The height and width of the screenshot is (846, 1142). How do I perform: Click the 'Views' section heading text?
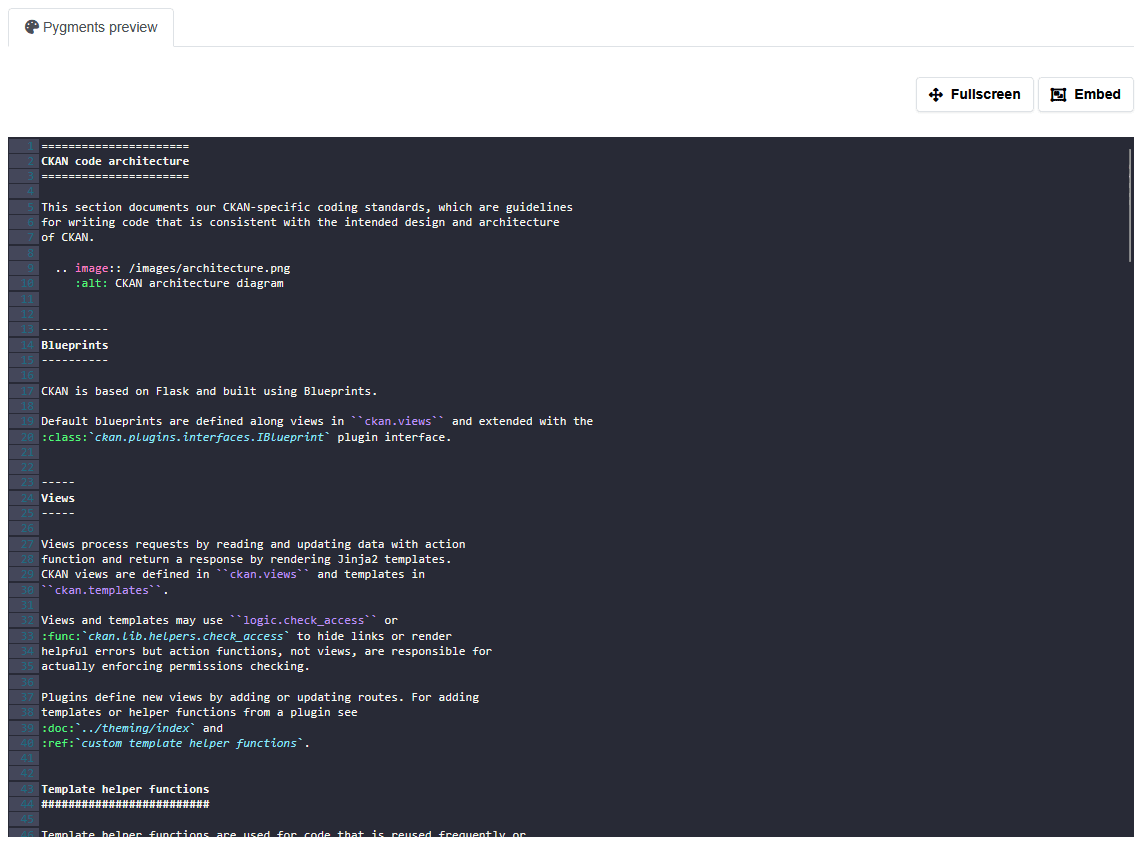click(58, 498)
